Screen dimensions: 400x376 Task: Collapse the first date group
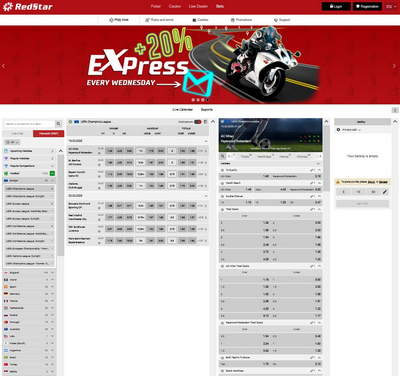coord(206,141)
